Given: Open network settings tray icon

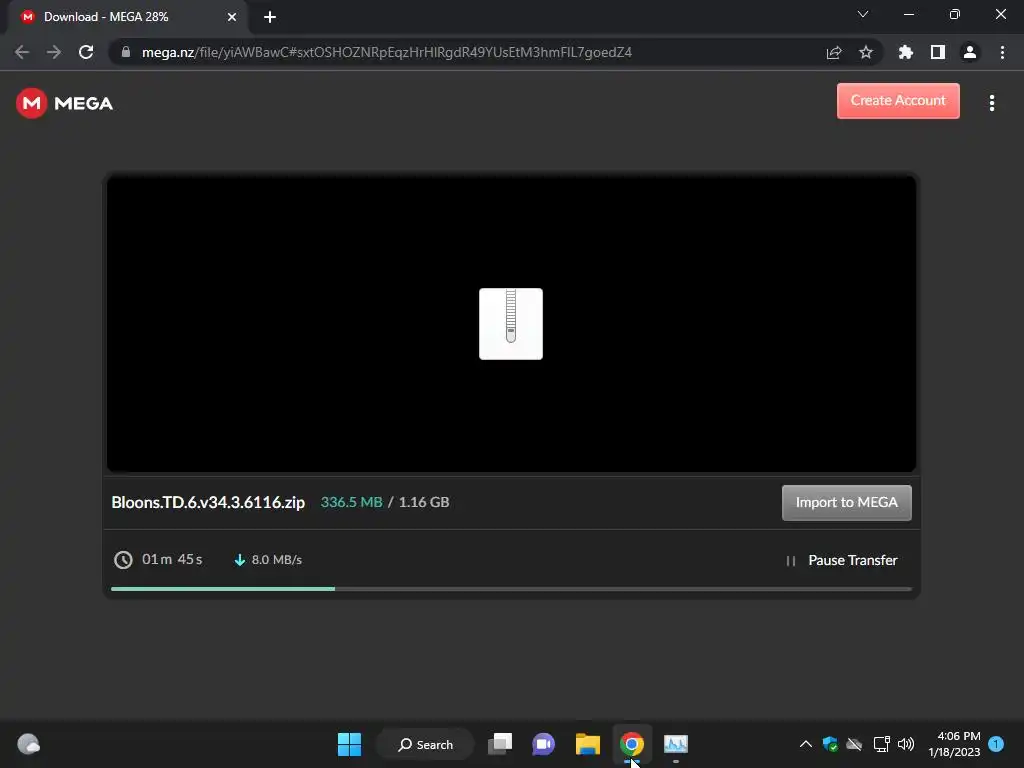Looking at the screenshot, I should click(882, 744).
